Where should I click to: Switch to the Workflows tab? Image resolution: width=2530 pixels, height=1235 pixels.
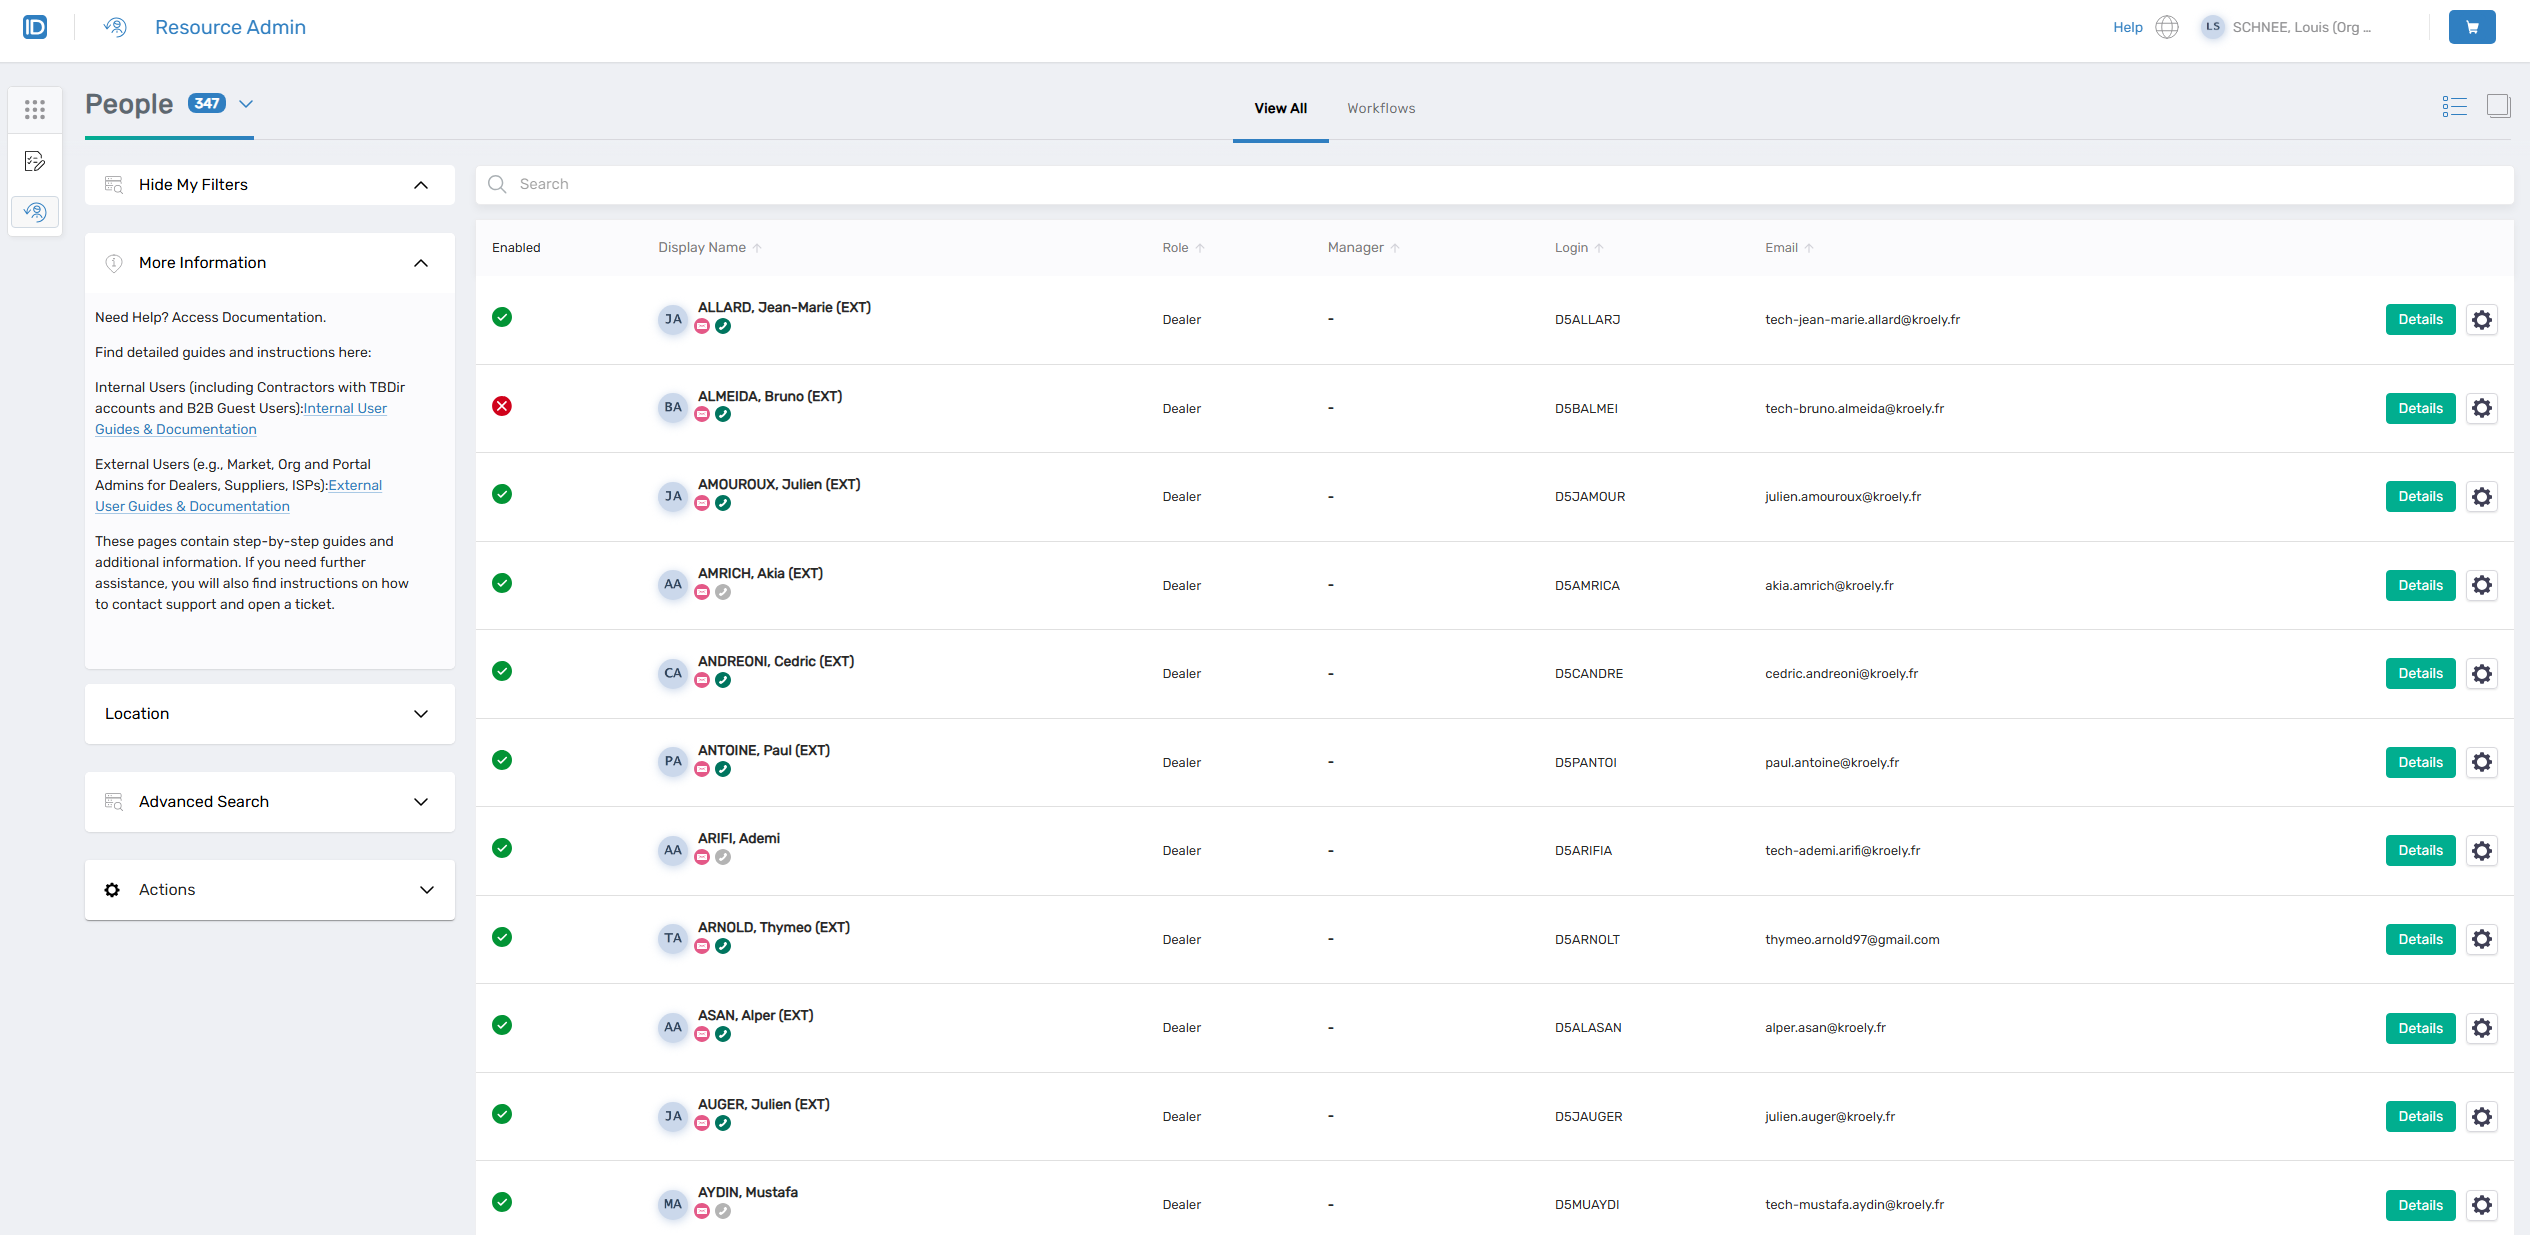coord(1380,108)
